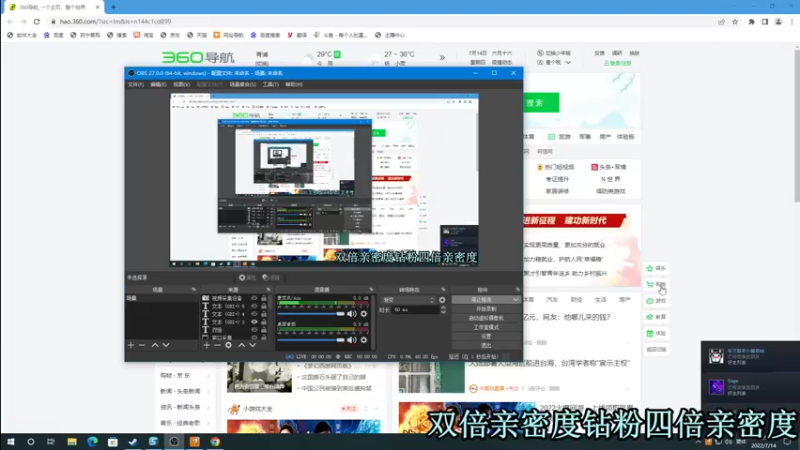800x450 pixels.
Task: Toggle lock for 文本 (GDI+) 5 source
Action: click(264, 306)
